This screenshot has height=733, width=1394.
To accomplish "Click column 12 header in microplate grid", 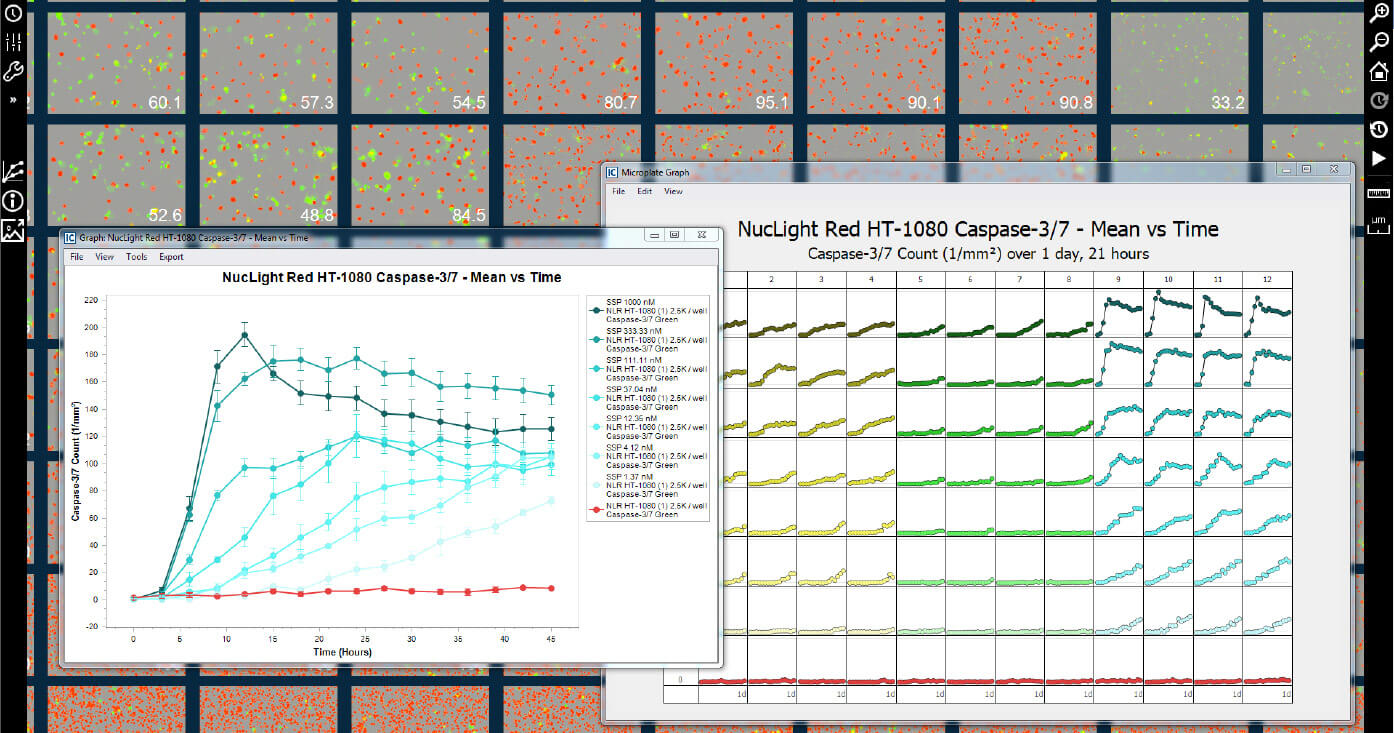I will click(1267, 279).
